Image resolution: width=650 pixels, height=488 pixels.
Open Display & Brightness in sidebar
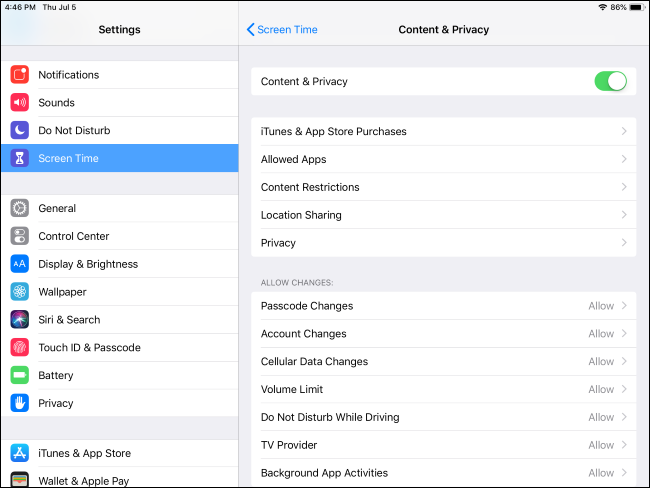(x=88, y=264)
